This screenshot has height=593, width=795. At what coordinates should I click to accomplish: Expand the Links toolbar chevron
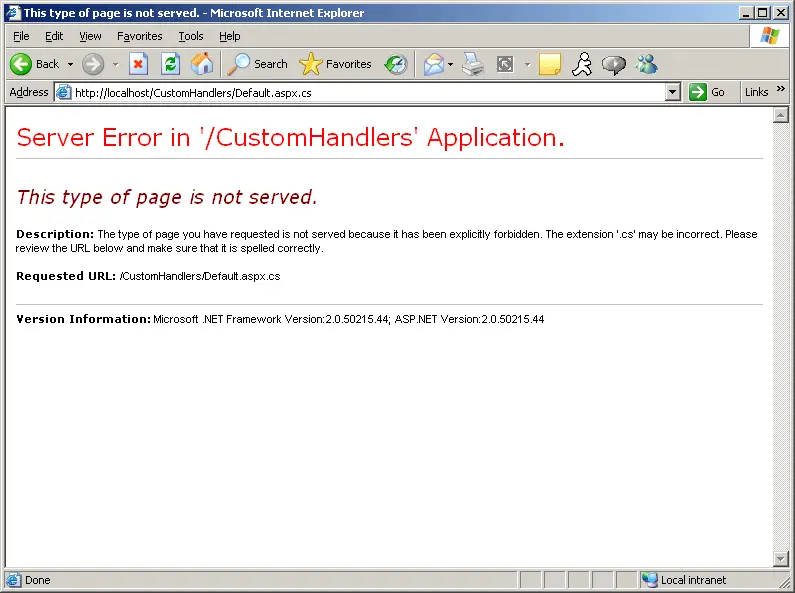tap(781, 89)
